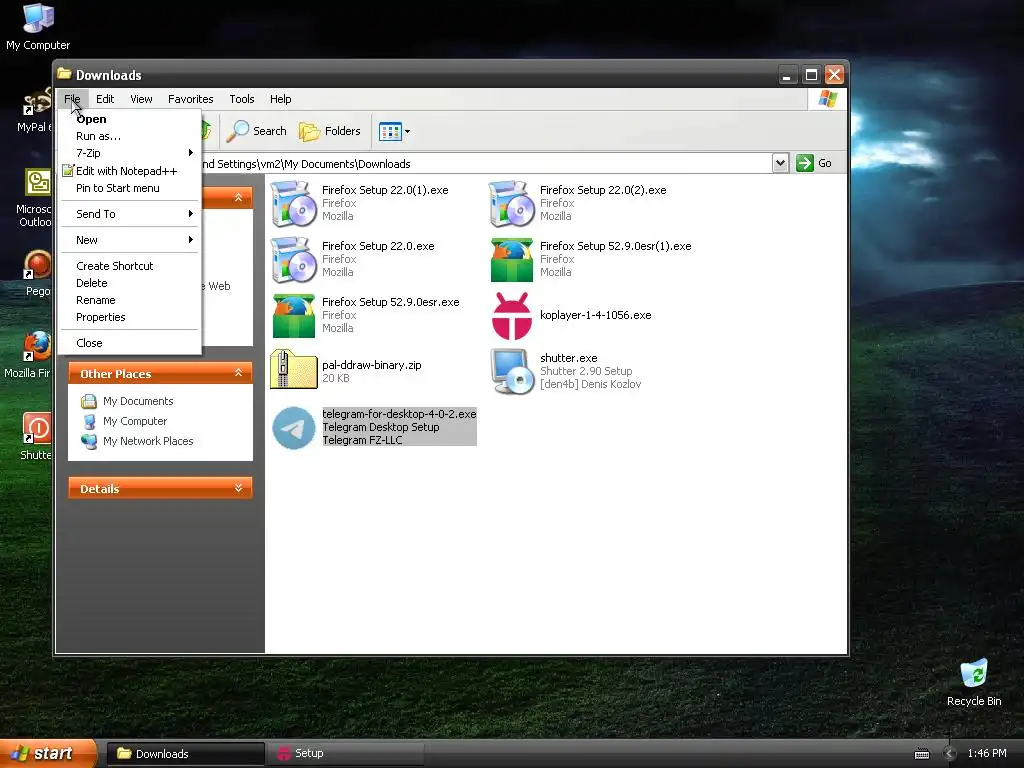The image size is (1024, 768).
Task: Choose Run as... from the File menu
Action: [x=129, y=136]
